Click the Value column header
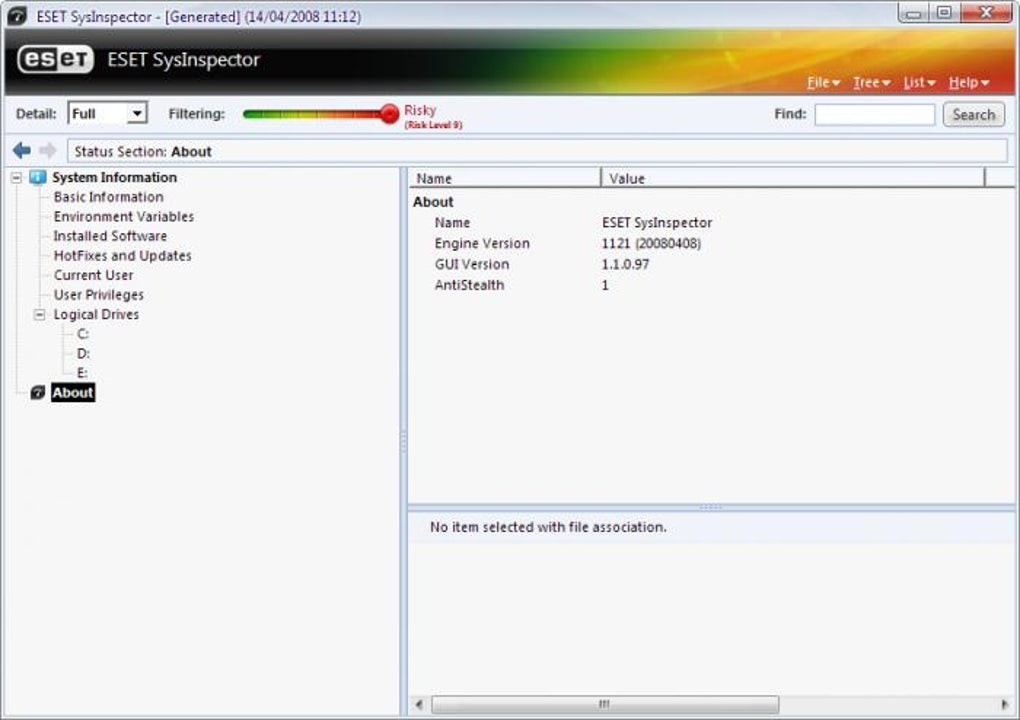 tap(793, 178)
